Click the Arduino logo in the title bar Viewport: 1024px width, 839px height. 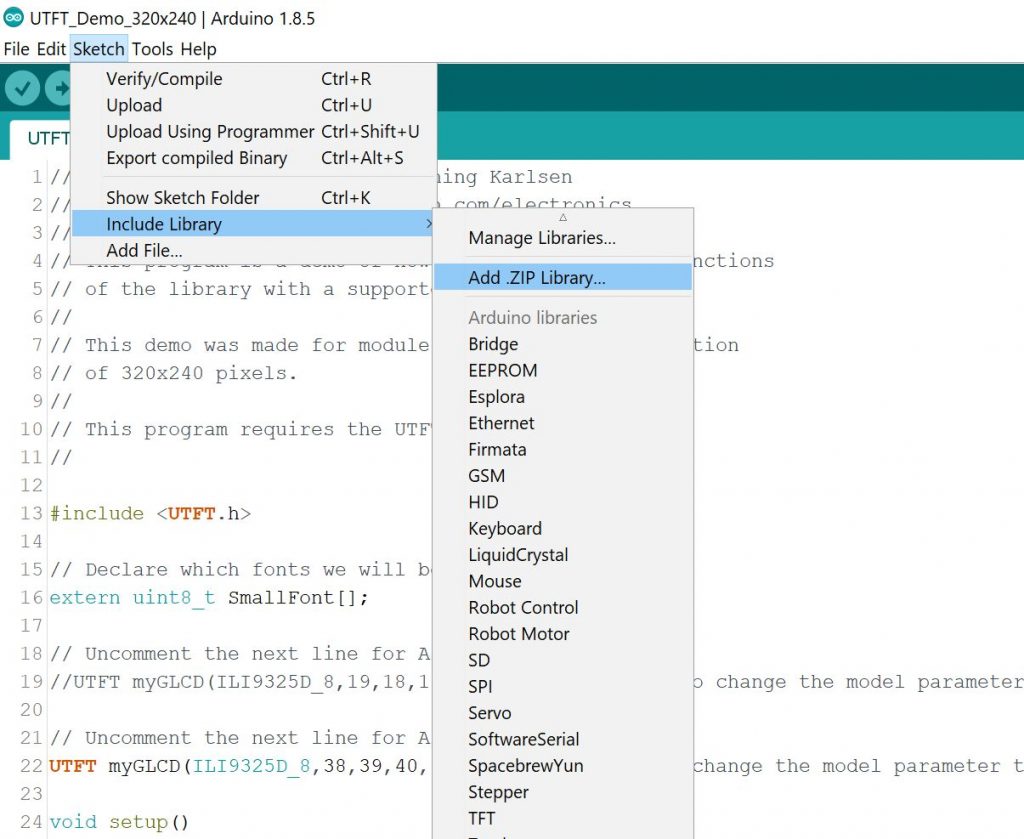point(14,16)
